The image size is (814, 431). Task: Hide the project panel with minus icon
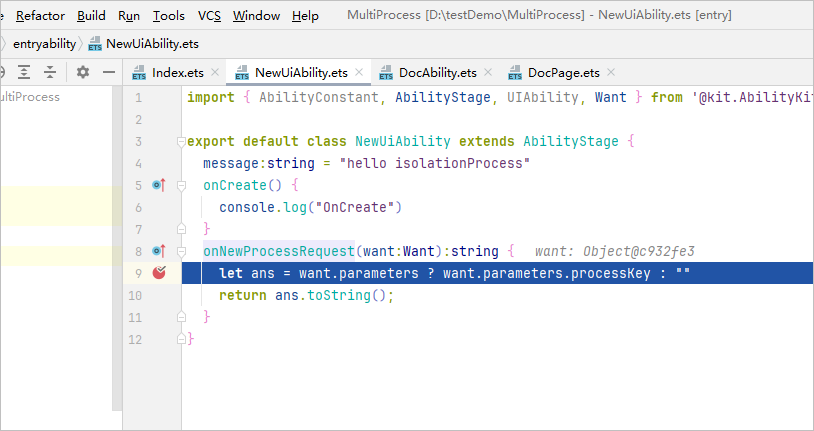(109, 73)
